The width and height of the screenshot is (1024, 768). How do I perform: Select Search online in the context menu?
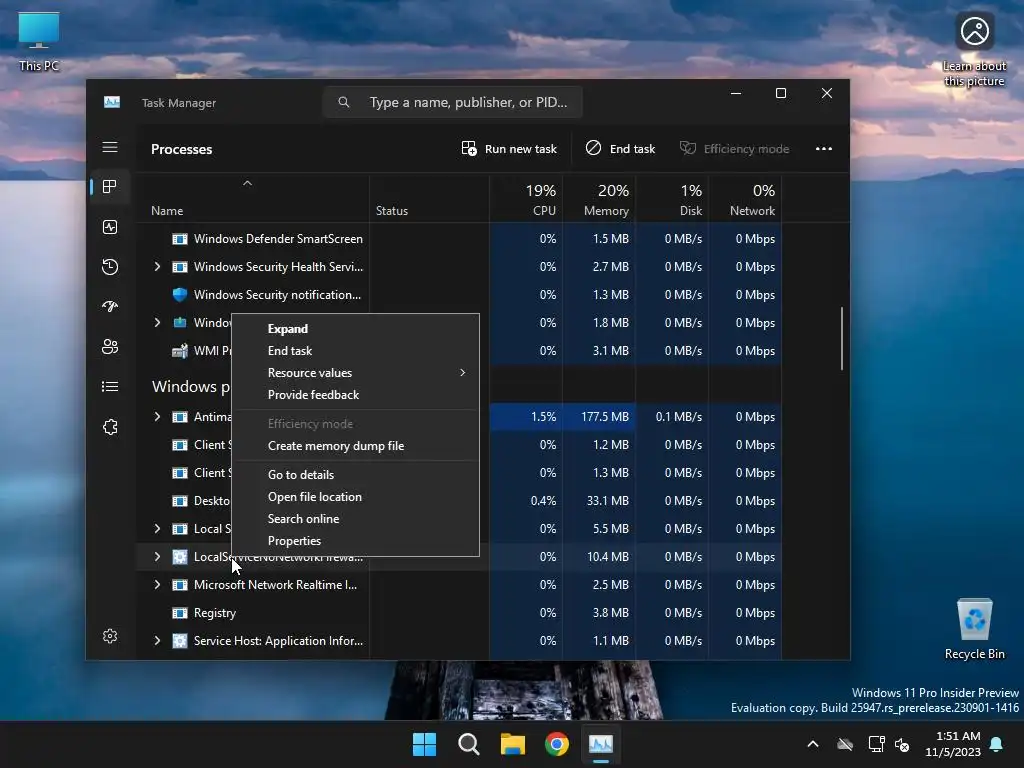355,519
